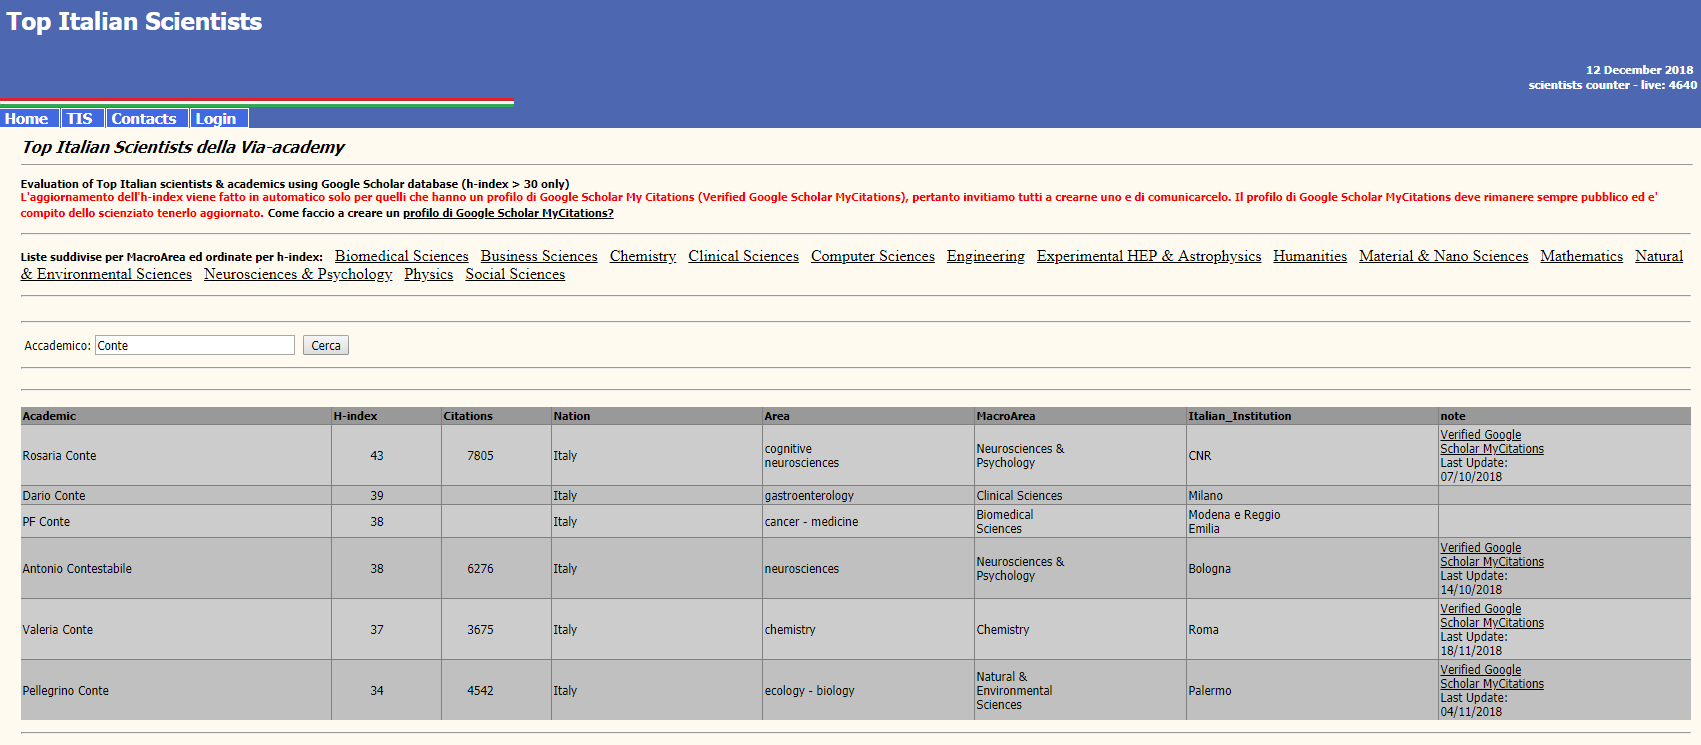Open the Humanities list

(1310, 256)
